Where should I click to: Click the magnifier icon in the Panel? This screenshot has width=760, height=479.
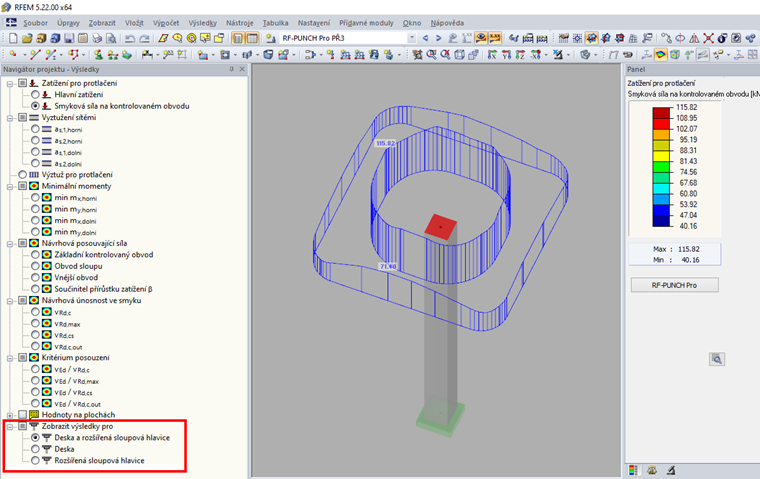717,359
